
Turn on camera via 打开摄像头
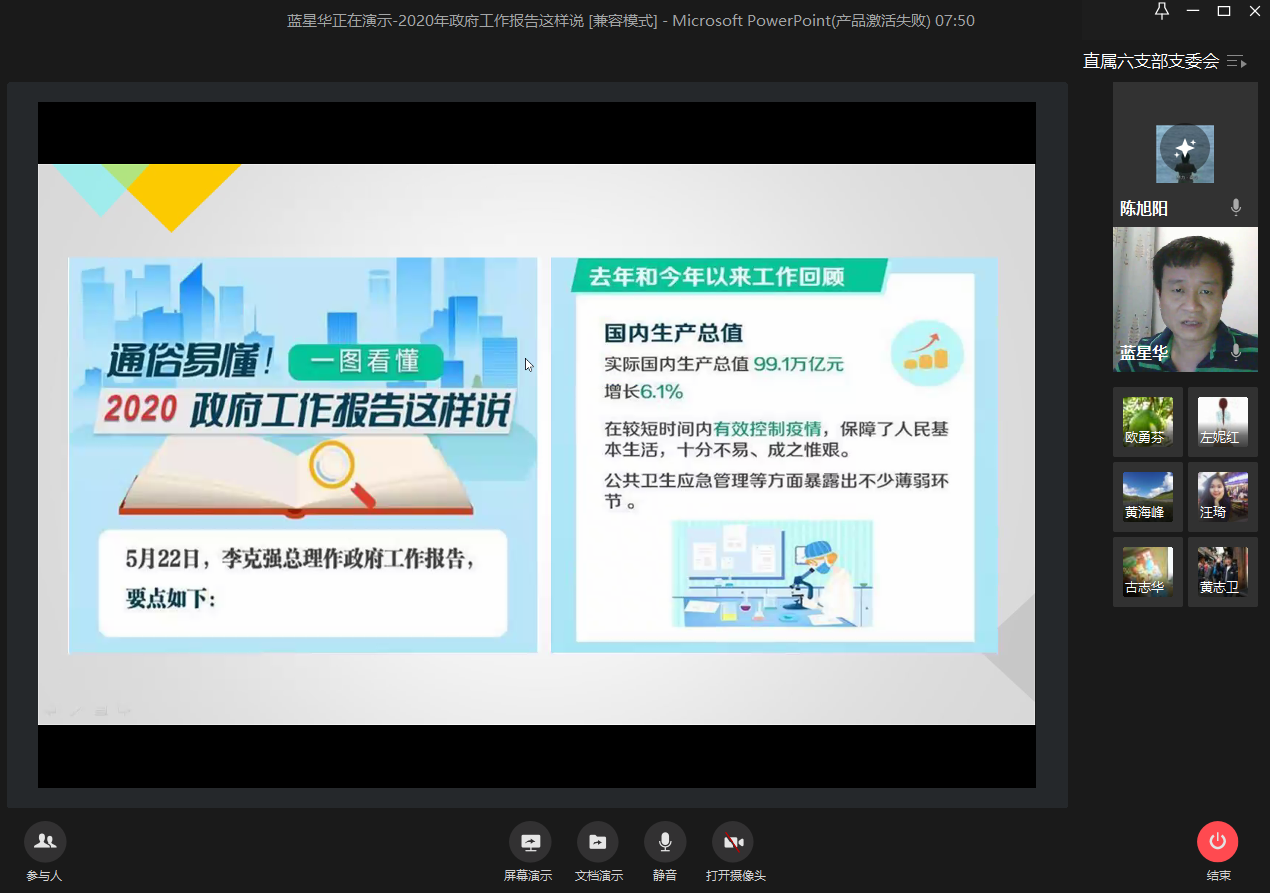[x=733, y=842]
